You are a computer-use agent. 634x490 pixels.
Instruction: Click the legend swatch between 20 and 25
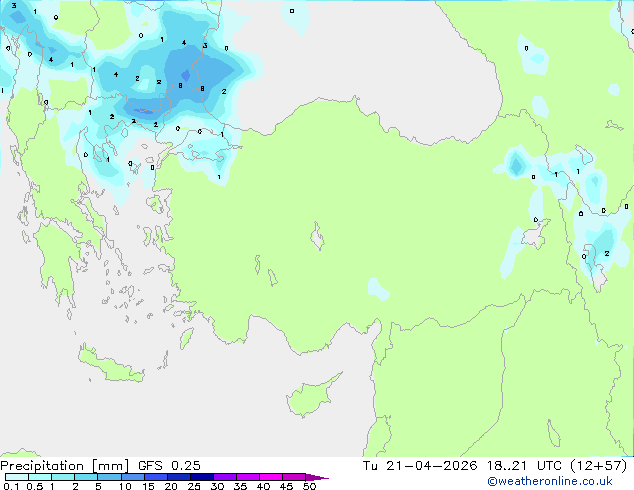179,477
